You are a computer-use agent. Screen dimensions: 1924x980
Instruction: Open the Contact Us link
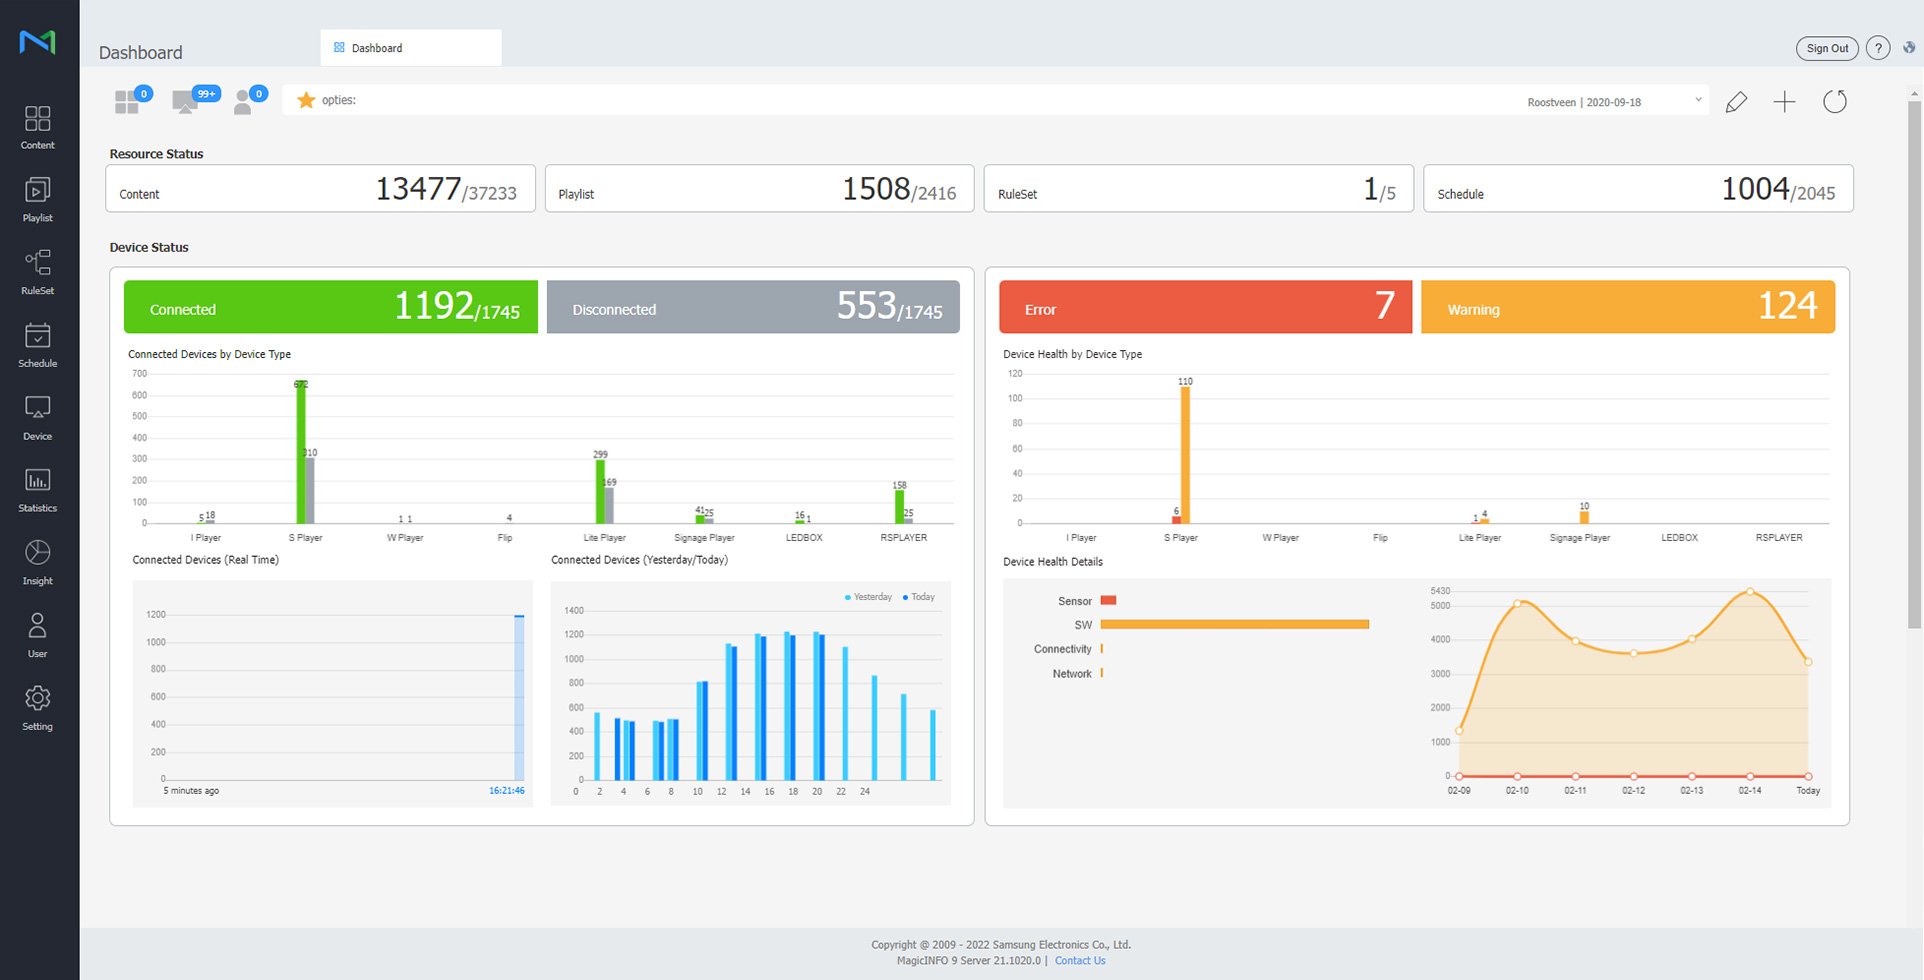pos(1080,961)
